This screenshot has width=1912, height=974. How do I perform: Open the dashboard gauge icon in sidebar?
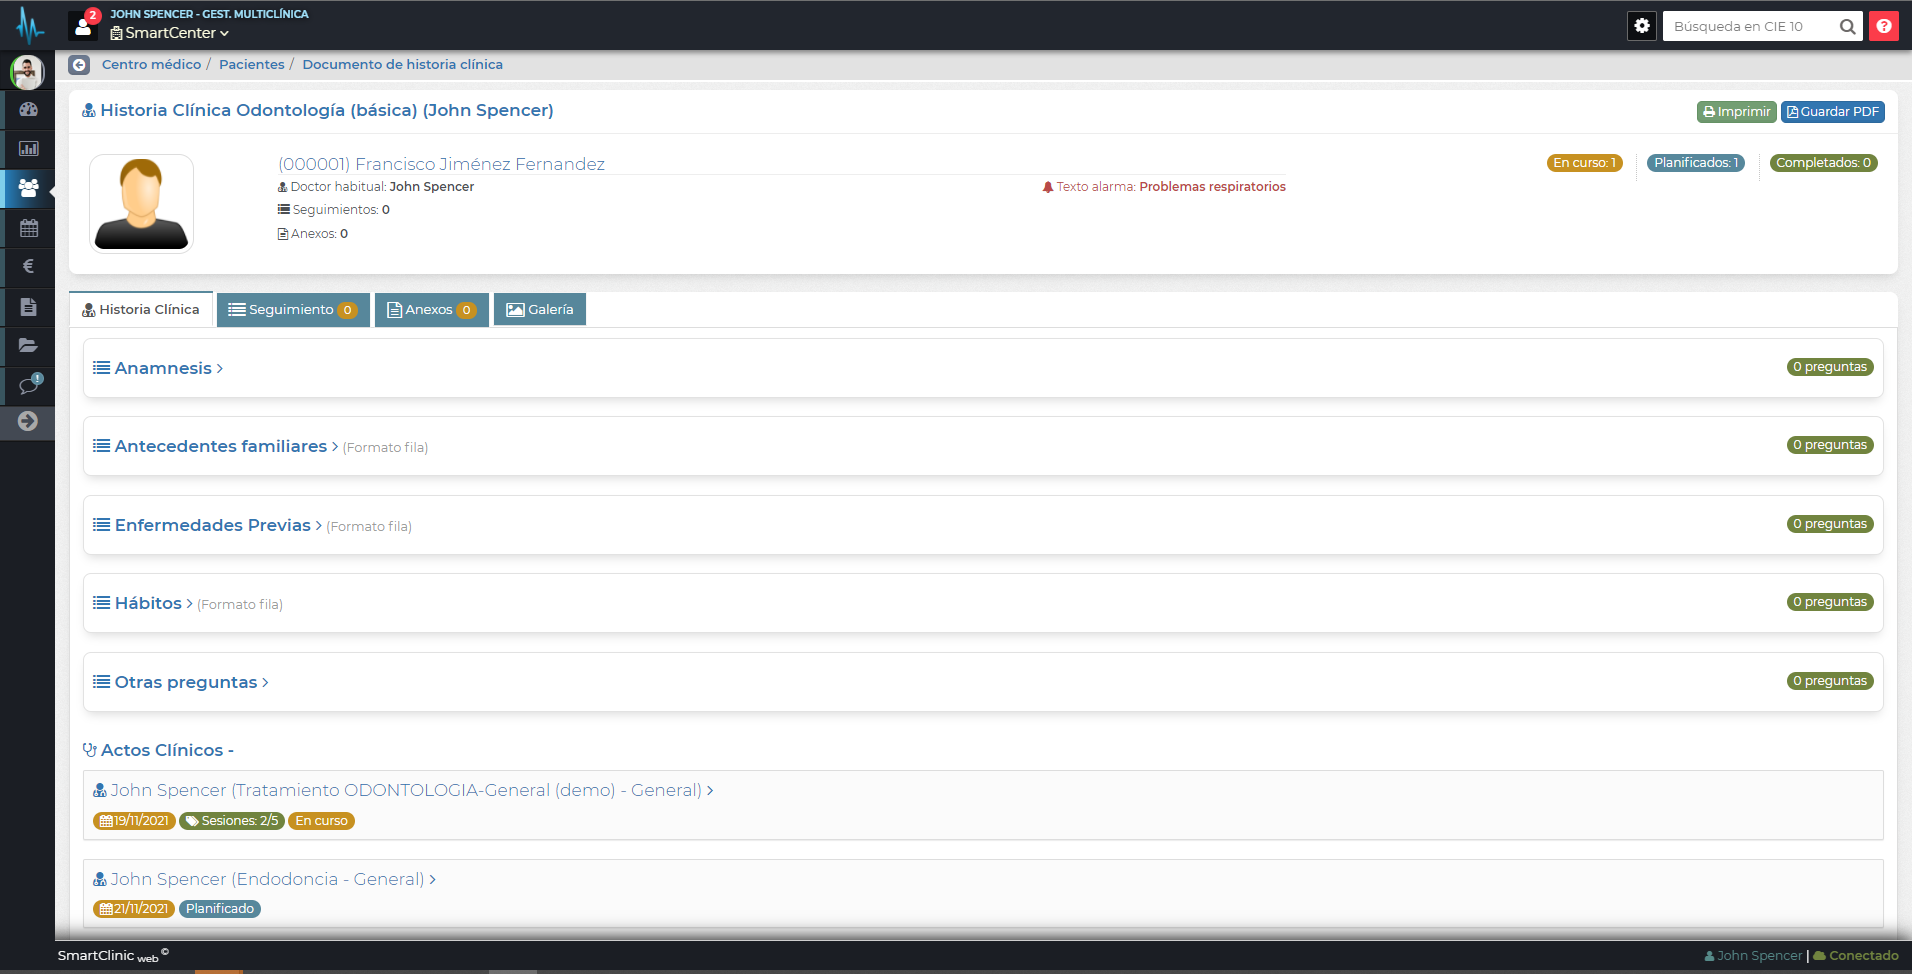tap(28, 109)
